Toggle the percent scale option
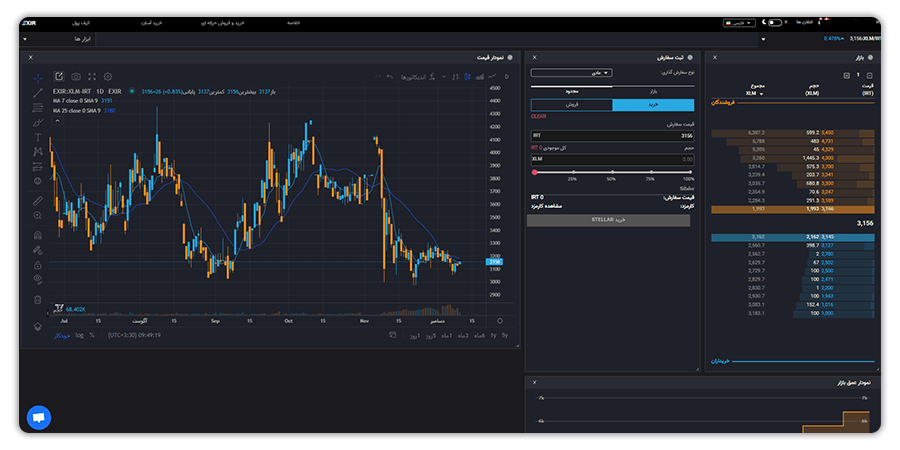 click(x=92, y=335)
